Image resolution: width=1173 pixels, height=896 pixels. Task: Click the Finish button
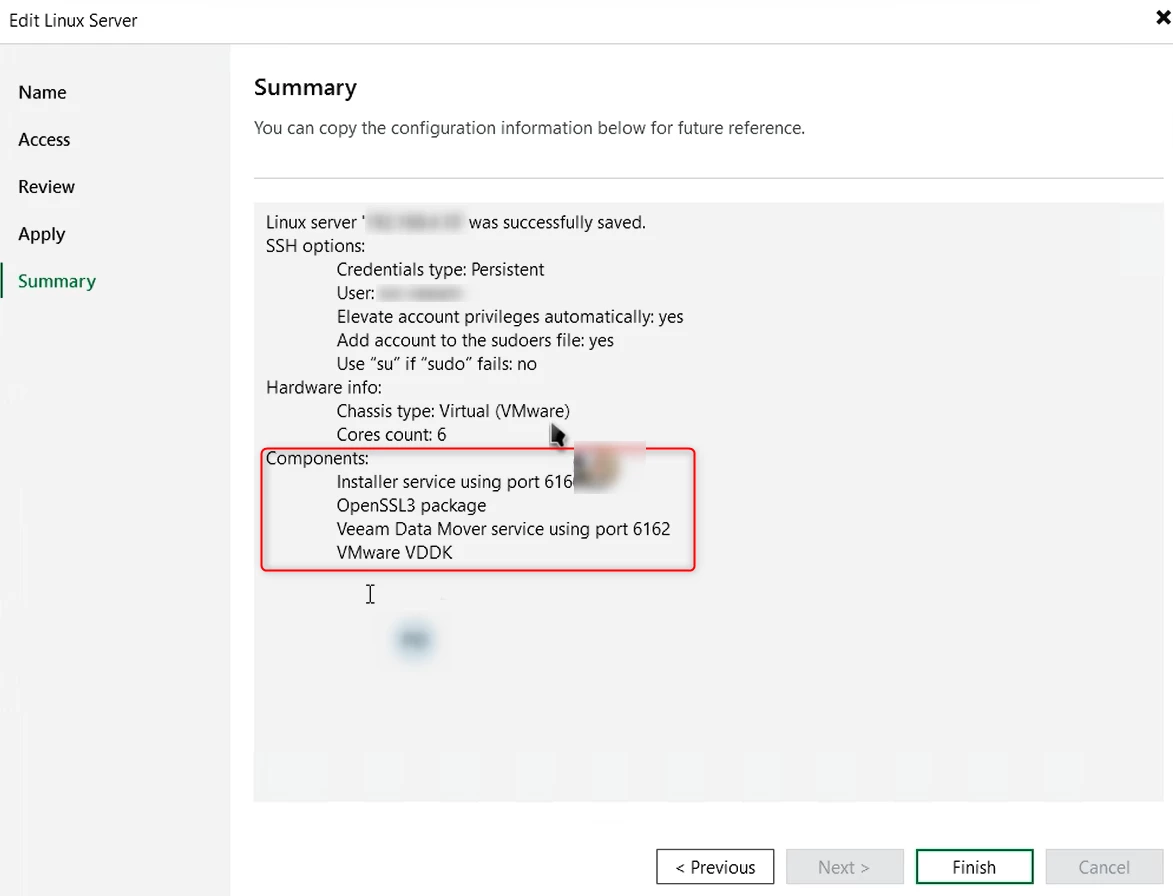point(974,867)
